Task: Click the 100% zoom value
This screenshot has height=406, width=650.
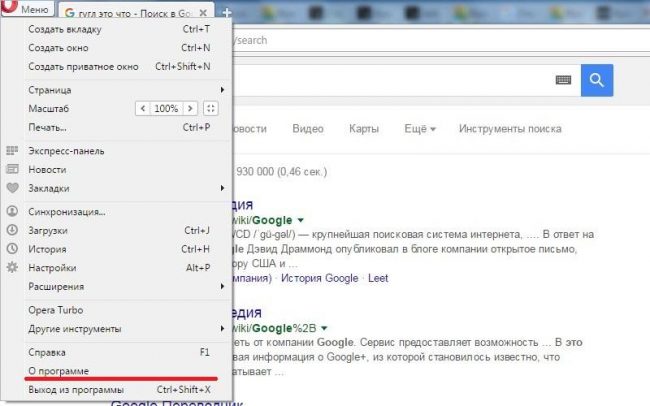Action: 166,109
